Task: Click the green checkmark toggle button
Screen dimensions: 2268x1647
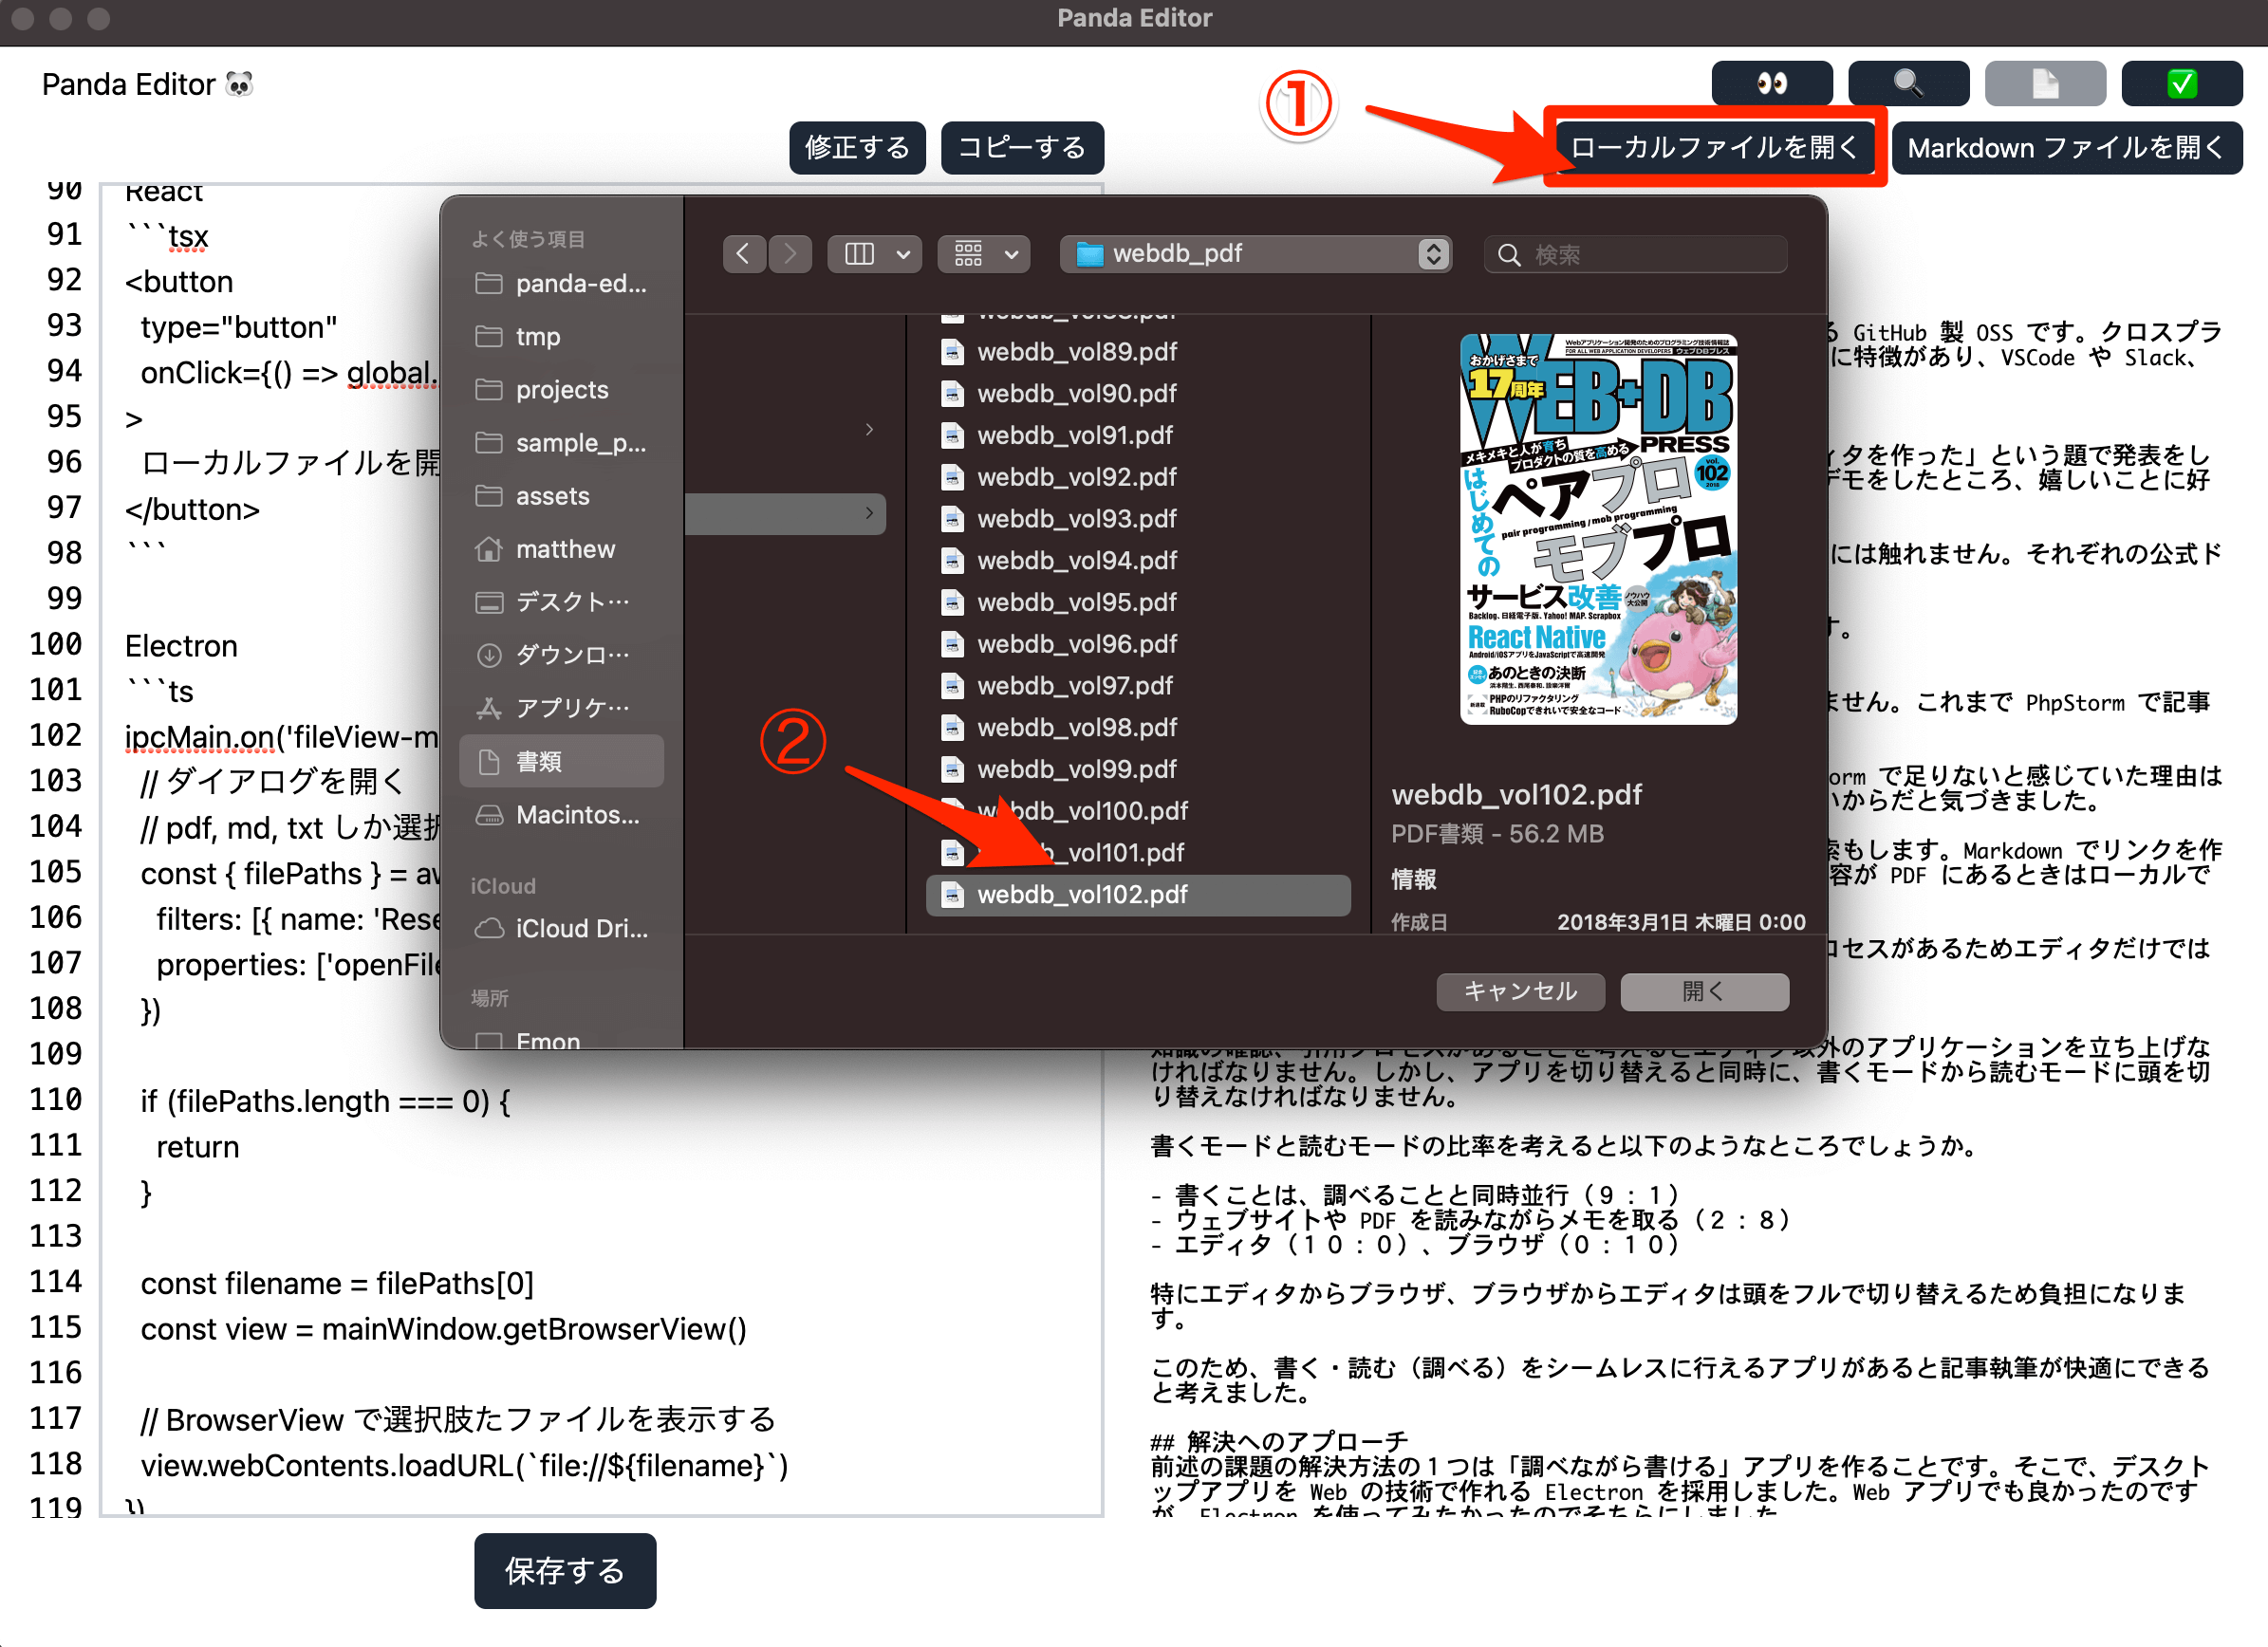Action: [2181, 83]
